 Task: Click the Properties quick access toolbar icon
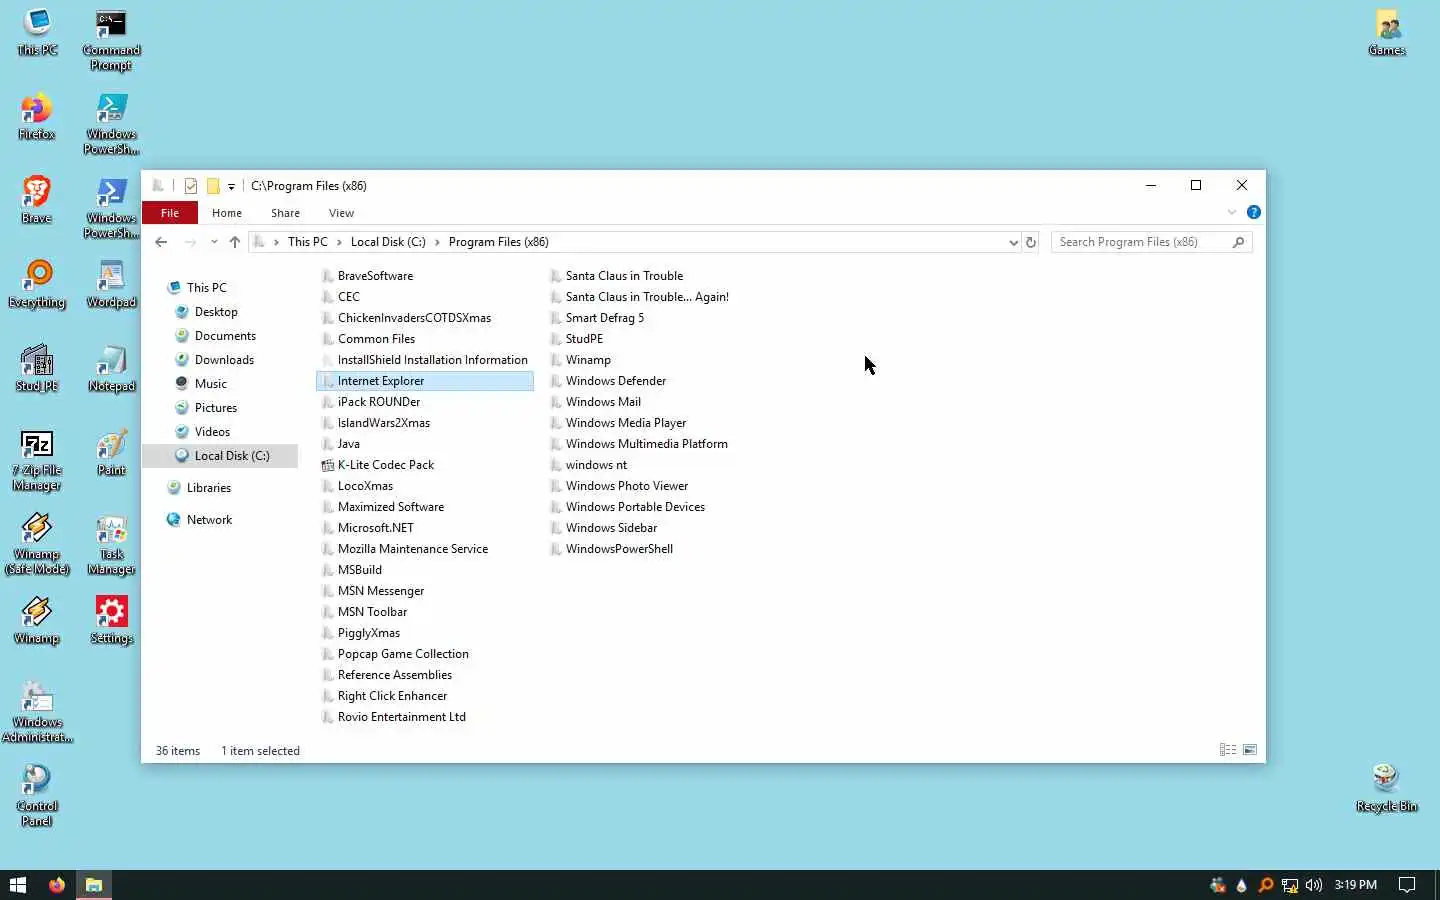tap(190, 186)
